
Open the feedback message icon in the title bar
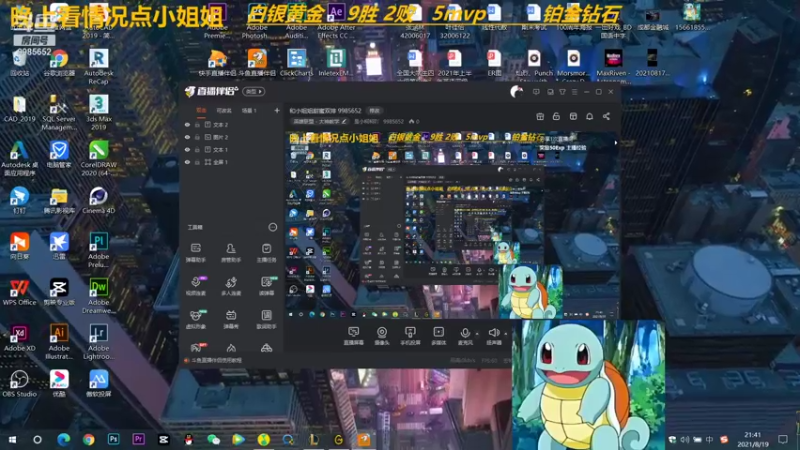coord(536,92)
